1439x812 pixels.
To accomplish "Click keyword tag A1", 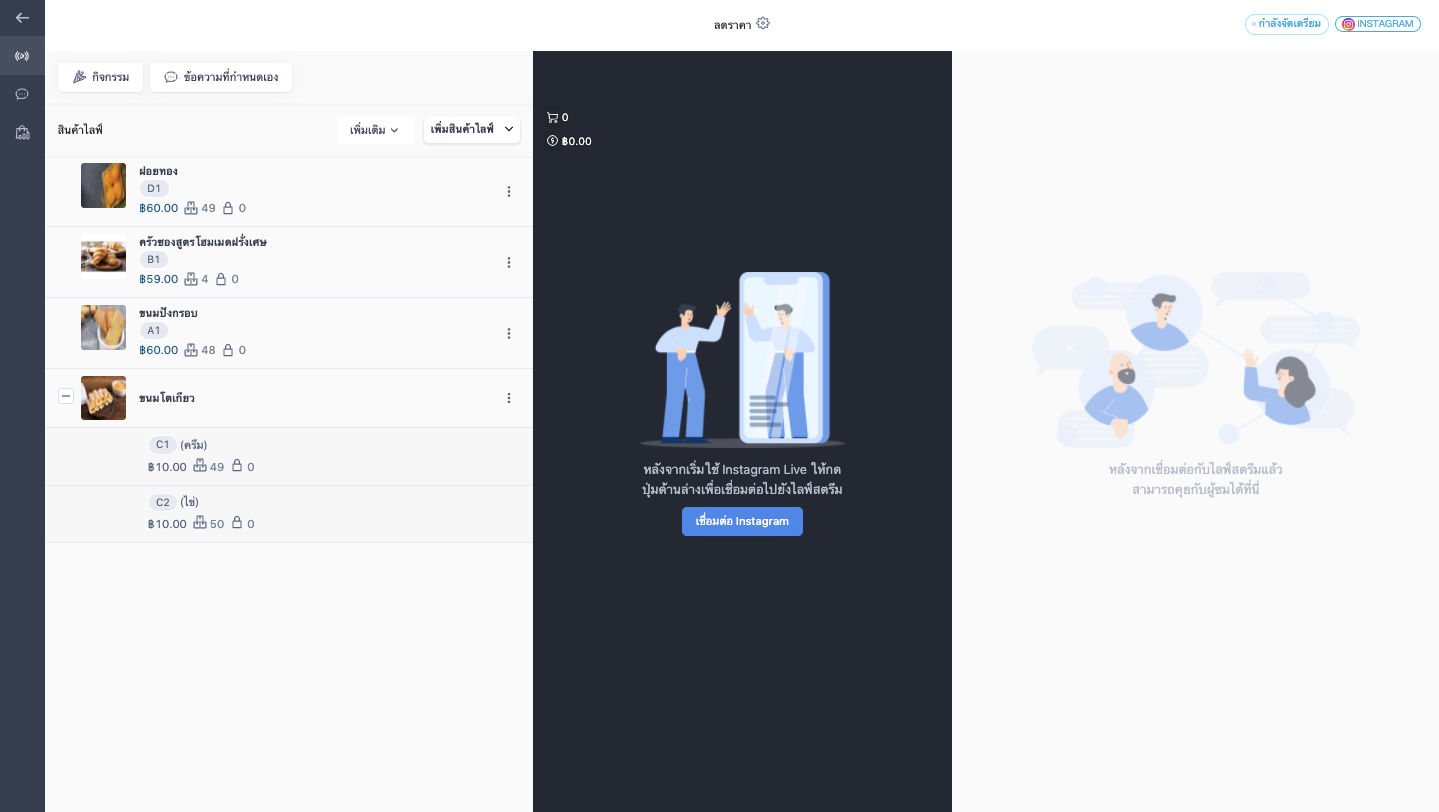I will 154,330.
